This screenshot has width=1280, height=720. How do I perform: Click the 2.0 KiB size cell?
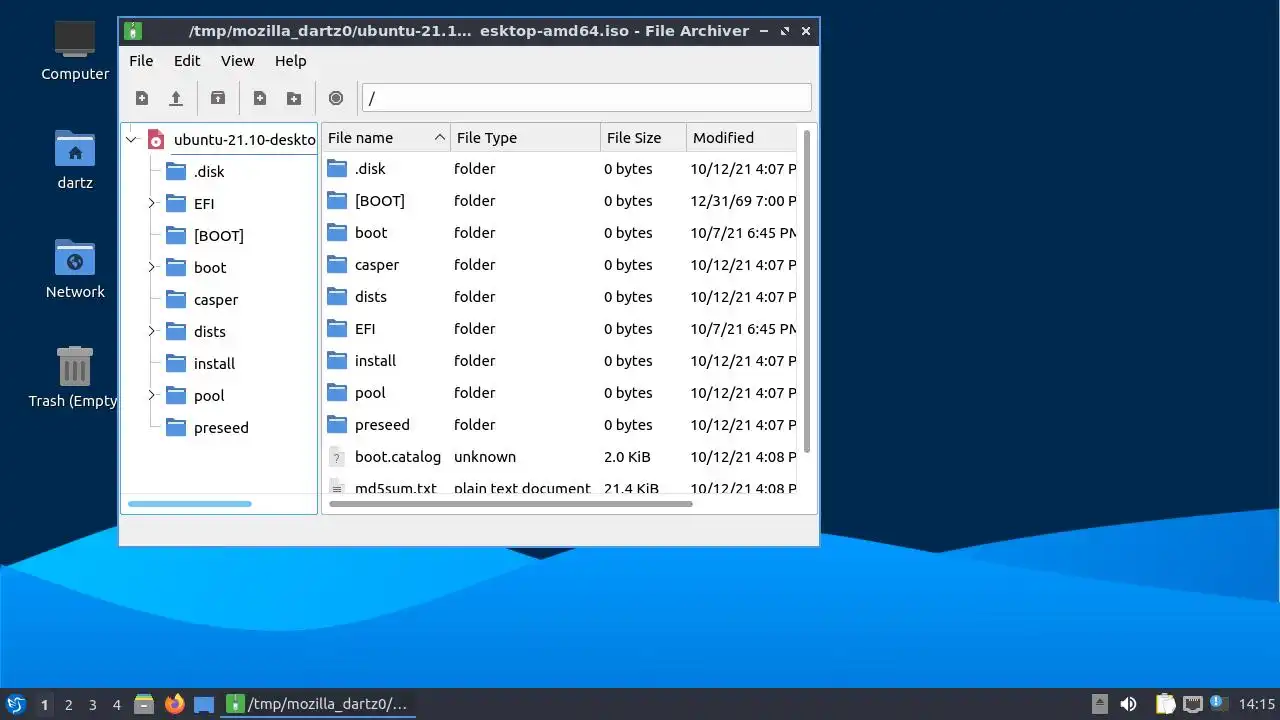(627, 457)
